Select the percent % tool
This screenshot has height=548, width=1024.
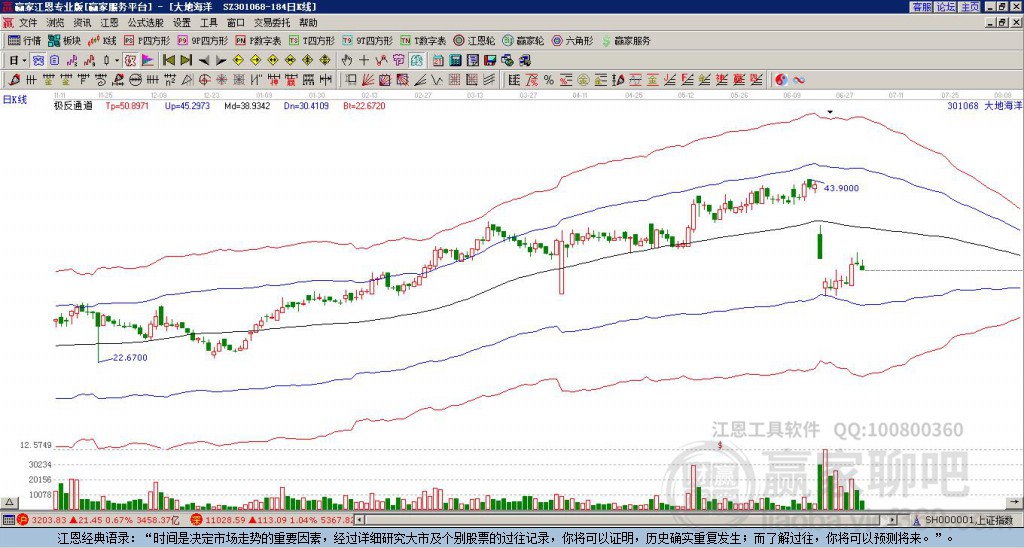coord(549,80)
